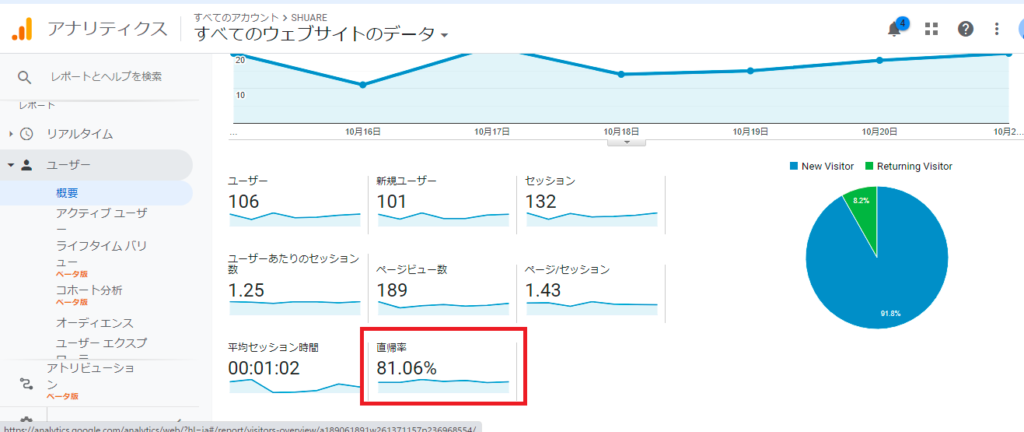Click the 10月18日 data point on chart

click(621, 74)
